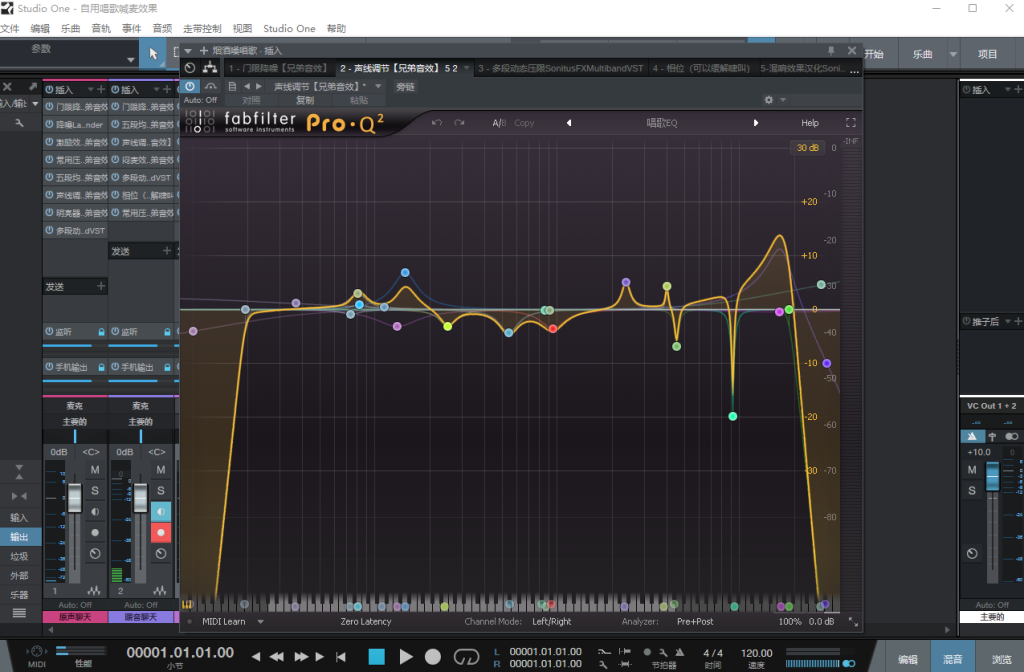Toggle the piano display icon

point(187,605)
